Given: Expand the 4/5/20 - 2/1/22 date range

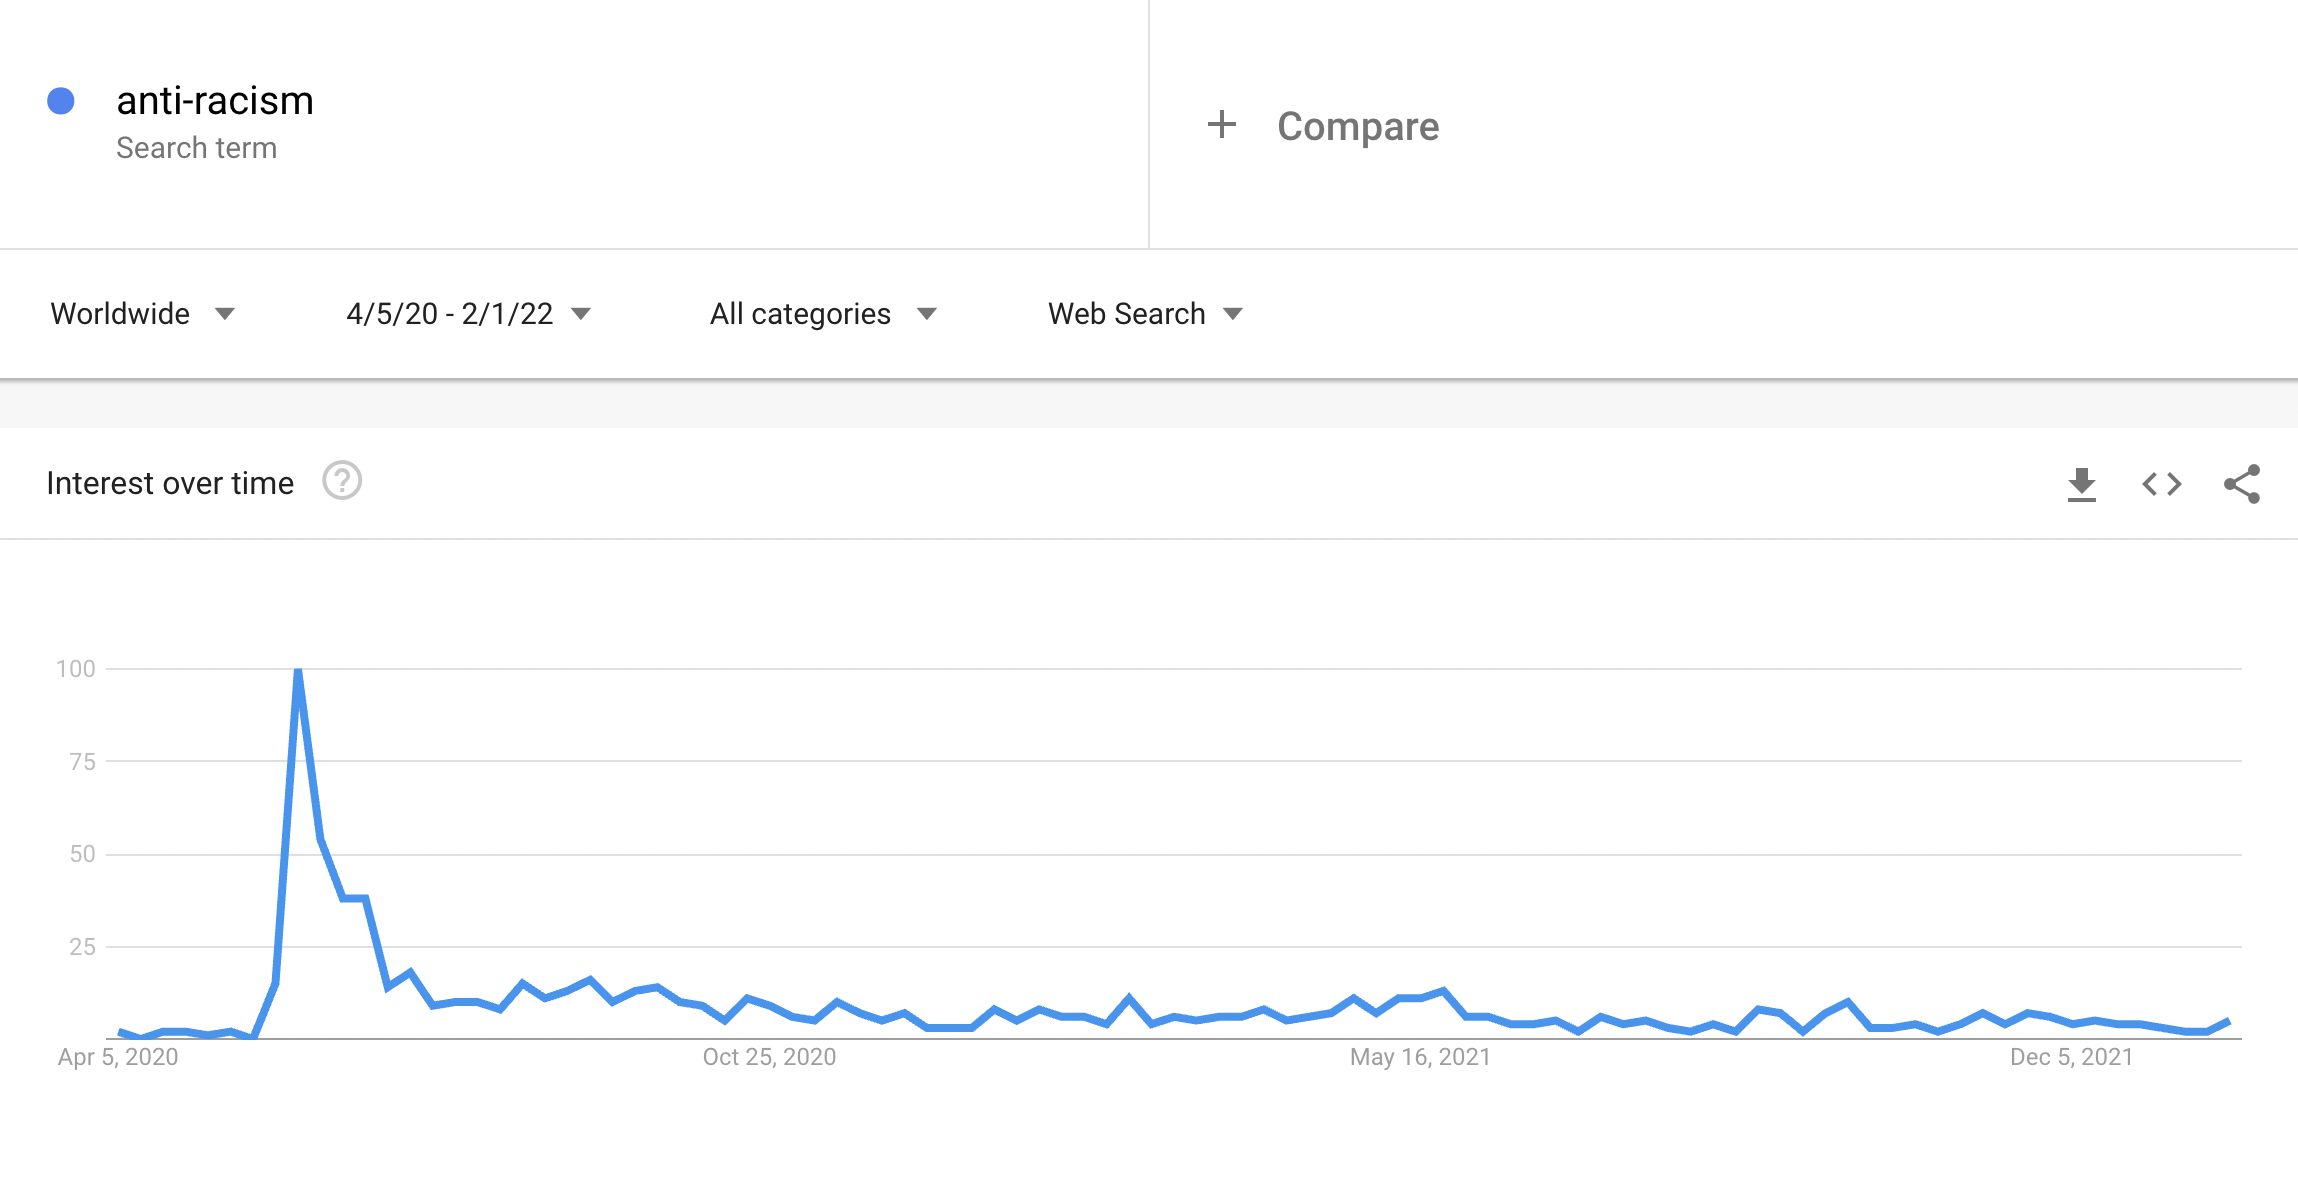Looking at the screenshot, I should [x=468, y=314].
